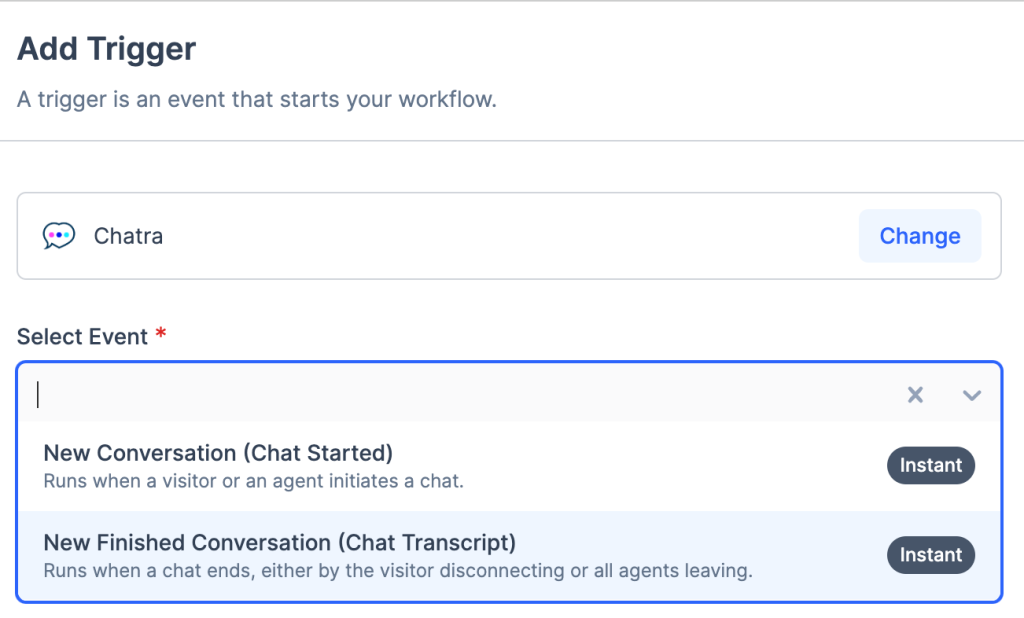
Task: Click blank area right of Add Trigger title
Action: [x=600, y=48]
